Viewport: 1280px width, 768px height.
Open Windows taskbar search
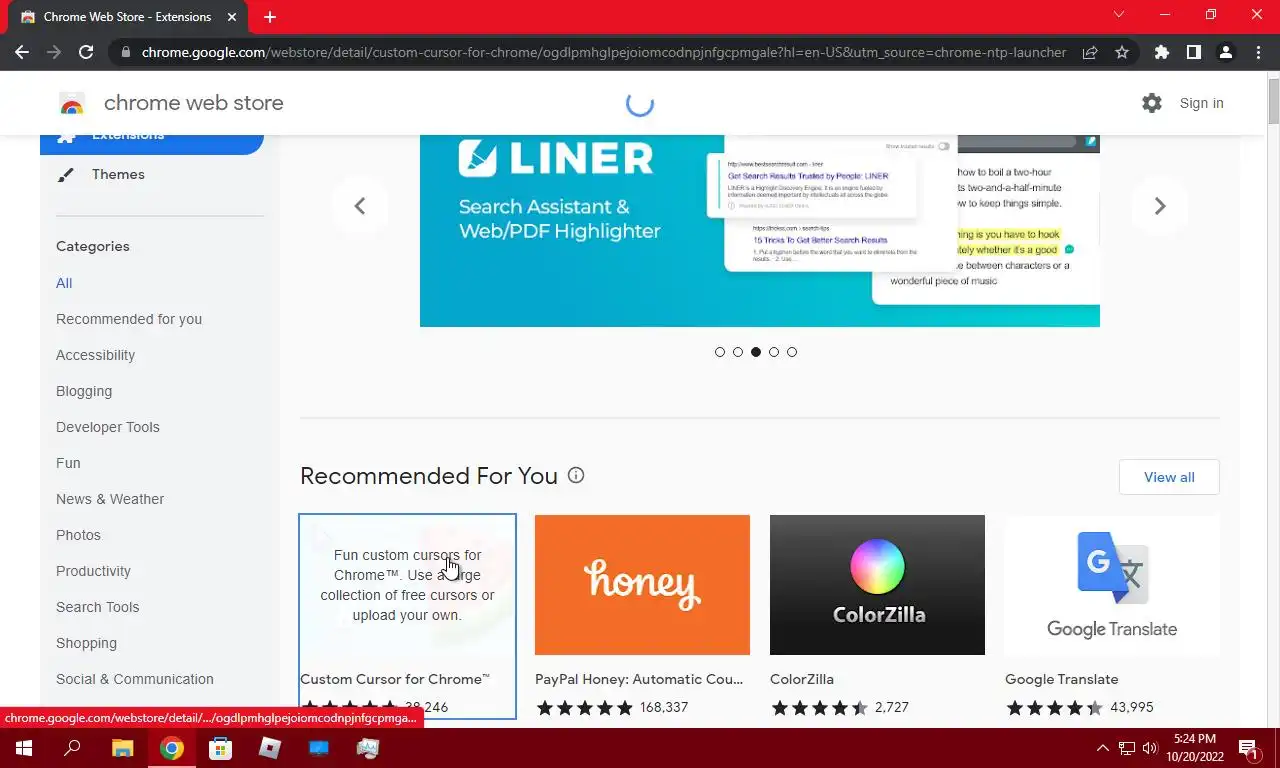[72, 748]
